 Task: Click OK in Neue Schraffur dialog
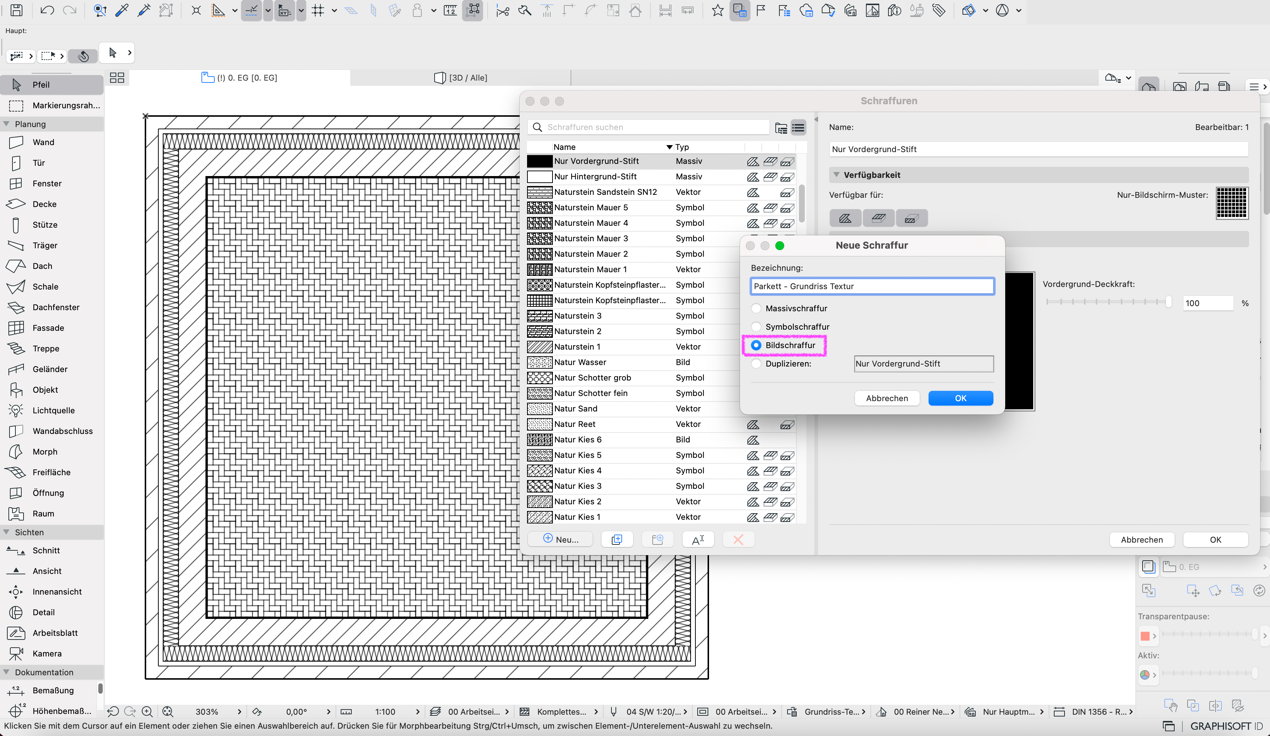(960, 398)
